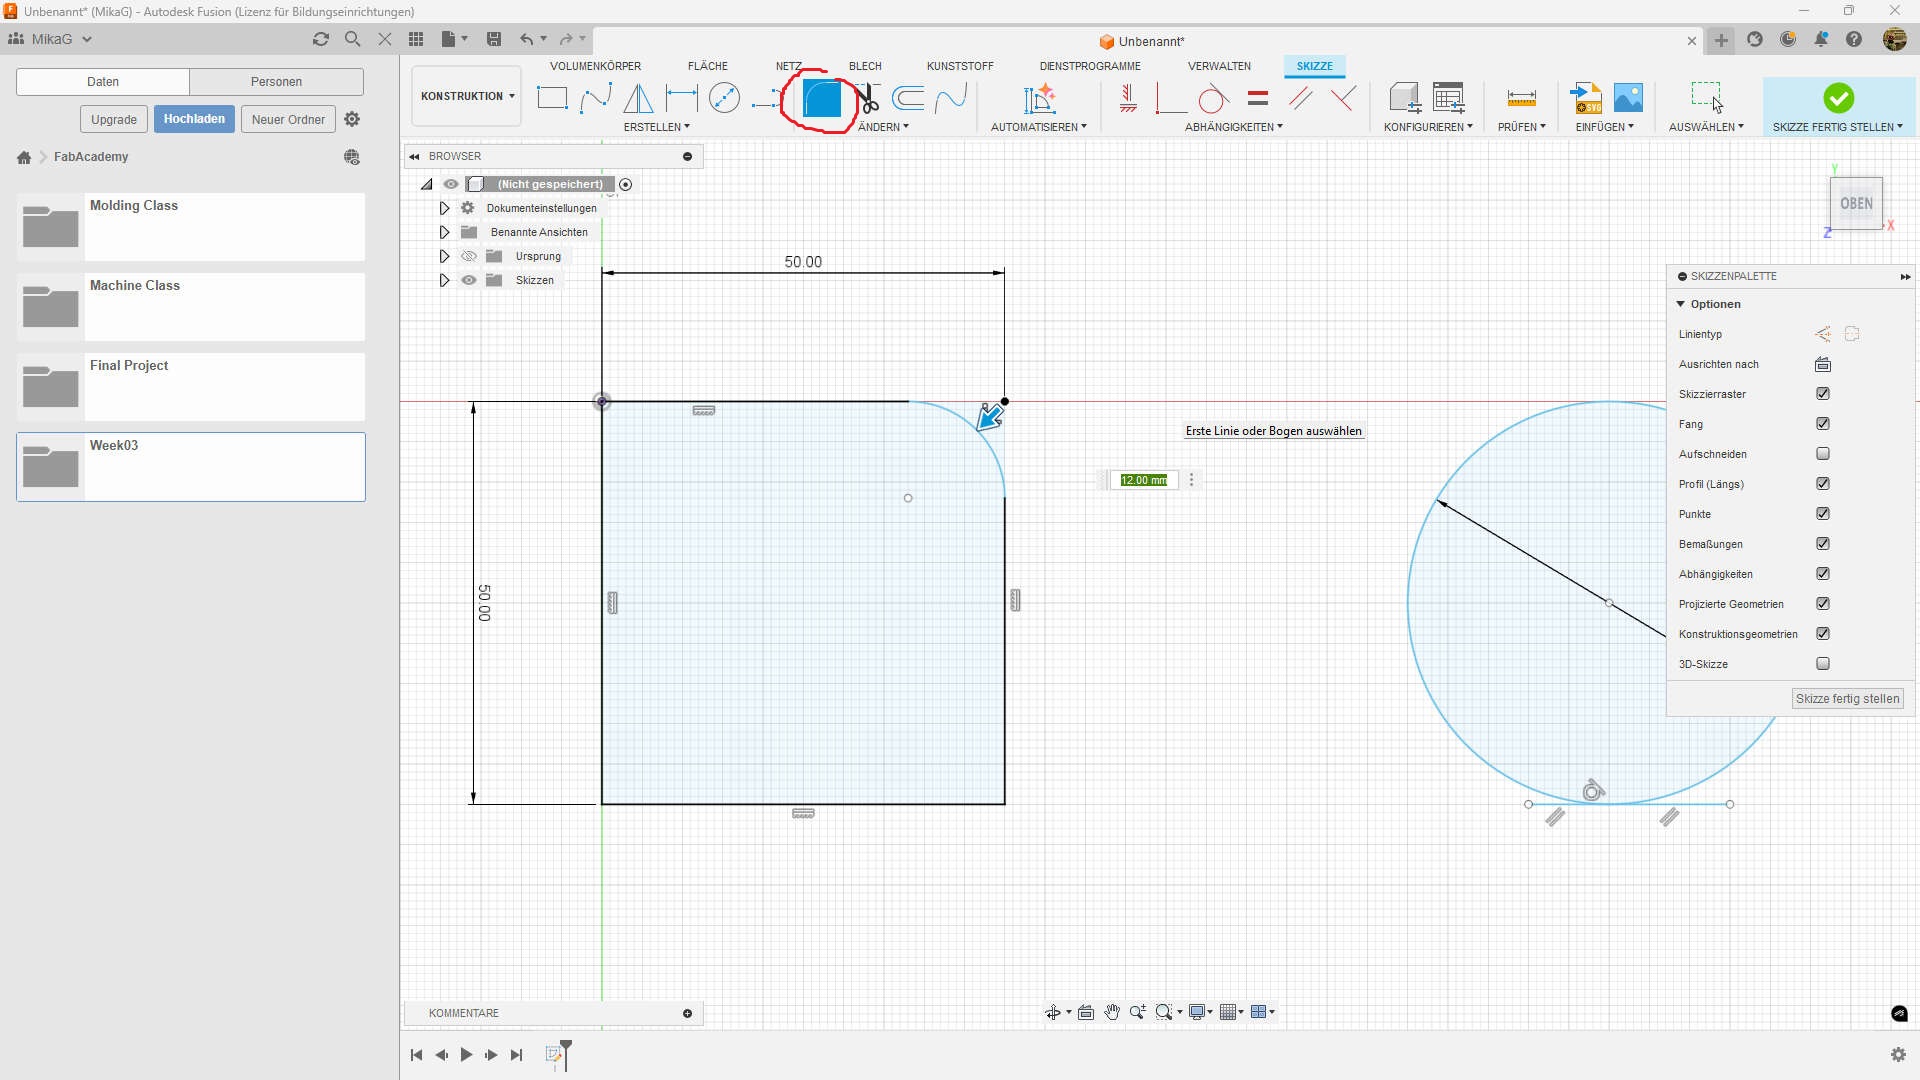Switch to the BLECH tab
The height and width of the screenshot is (1080, 1920).
coord(865,66)
